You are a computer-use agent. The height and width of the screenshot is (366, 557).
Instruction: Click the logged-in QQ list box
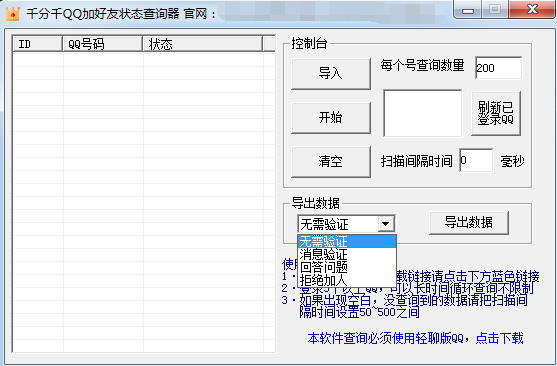point(423,113)
